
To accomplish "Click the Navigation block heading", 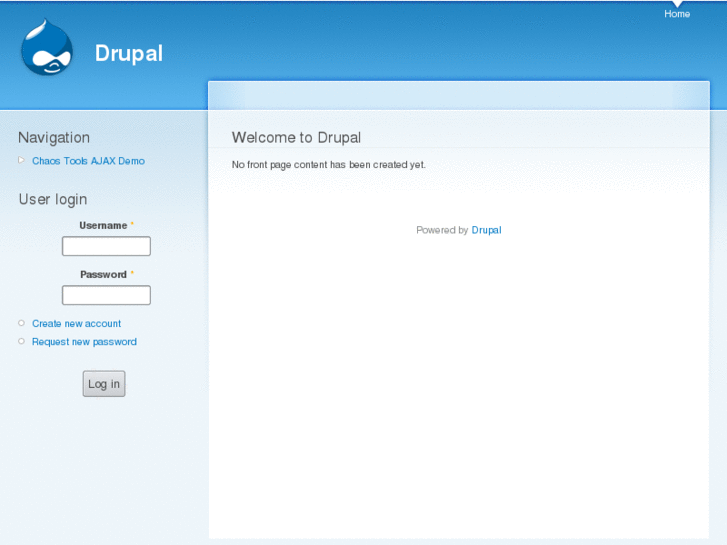I will tap(54, 138).
